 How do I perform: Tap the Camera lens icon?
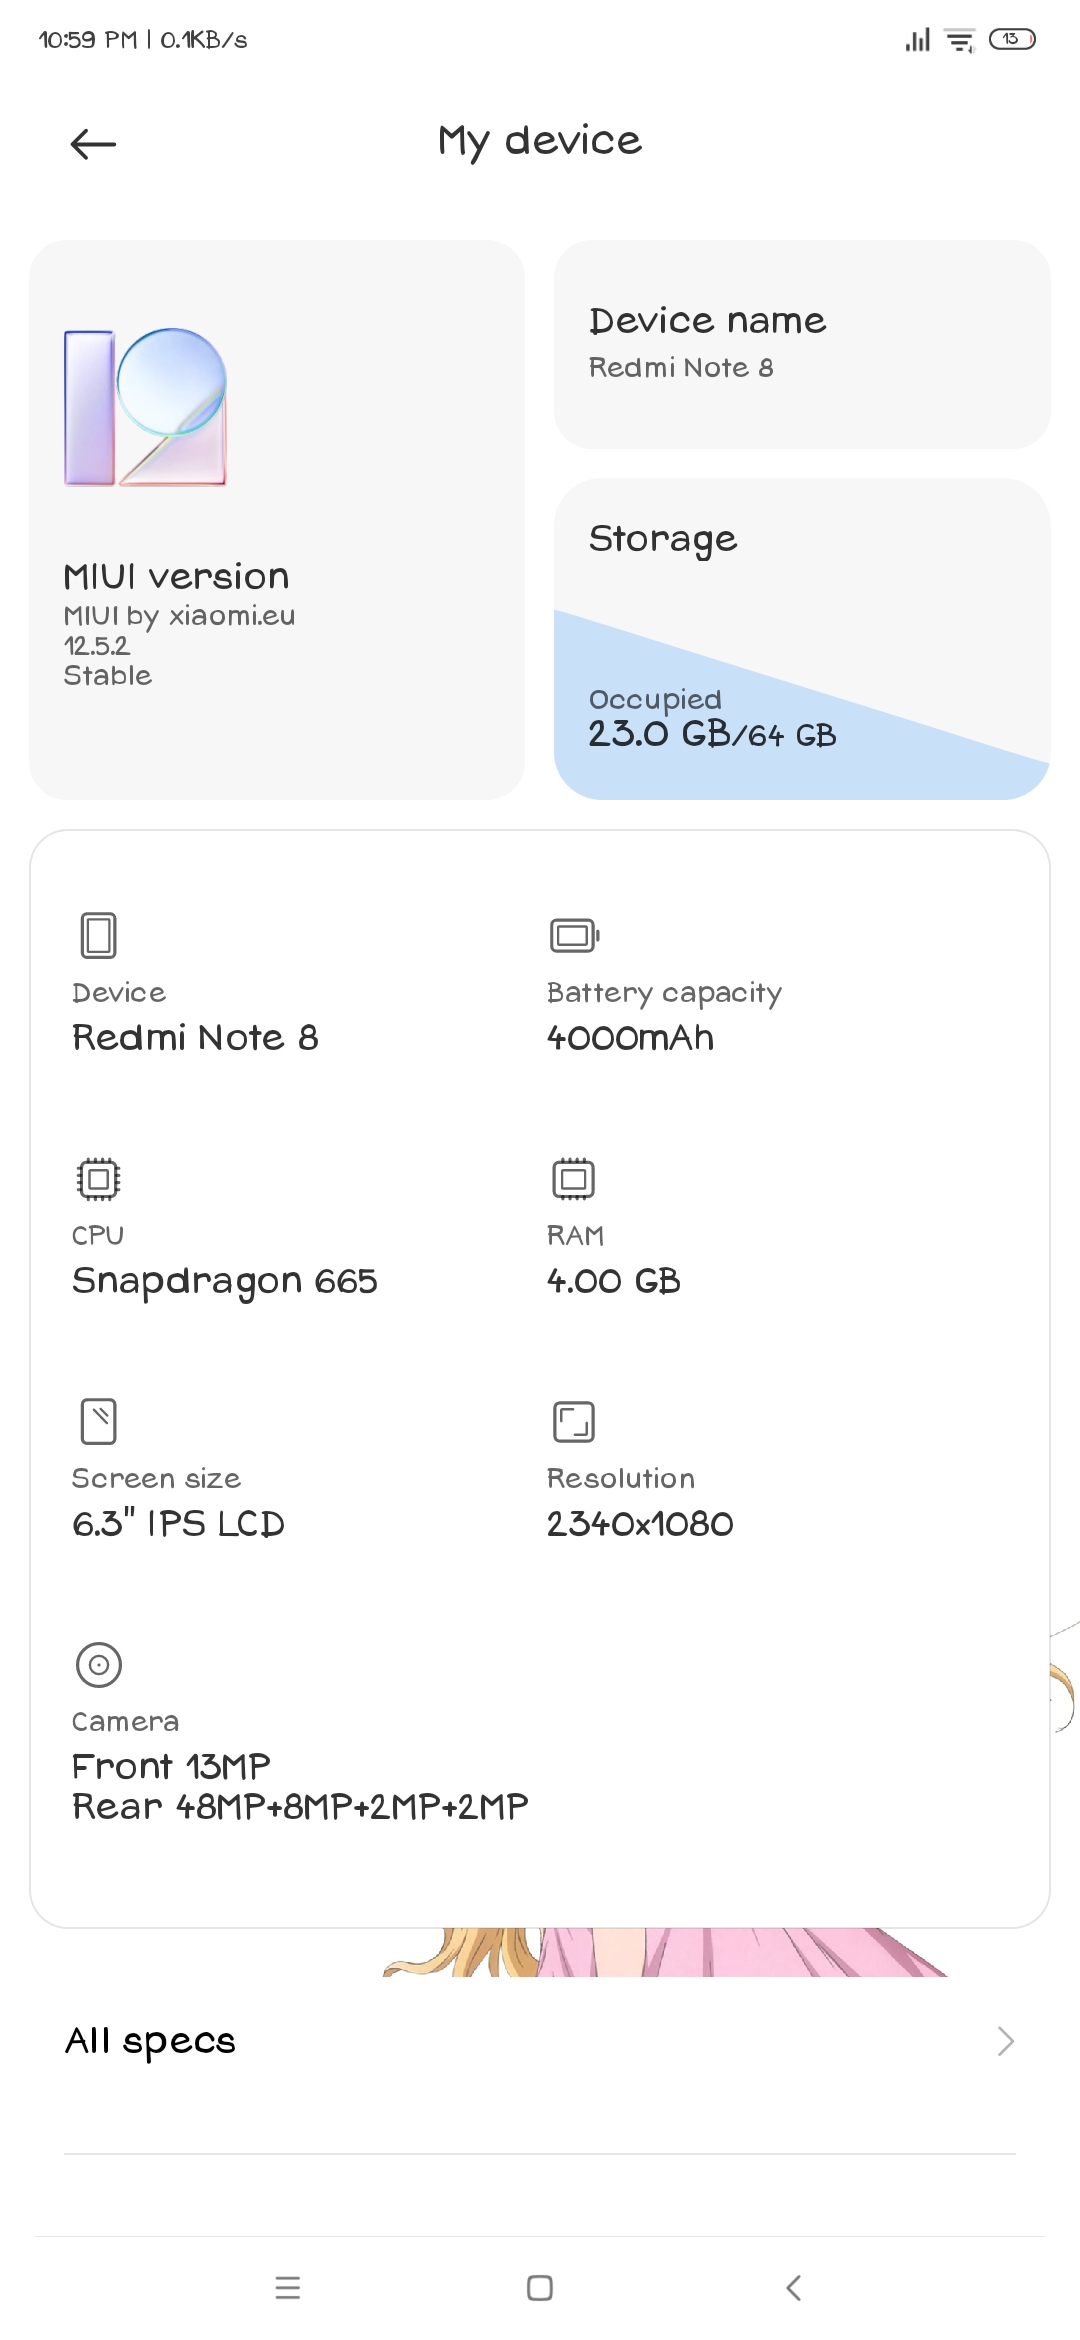[98, 1665]
